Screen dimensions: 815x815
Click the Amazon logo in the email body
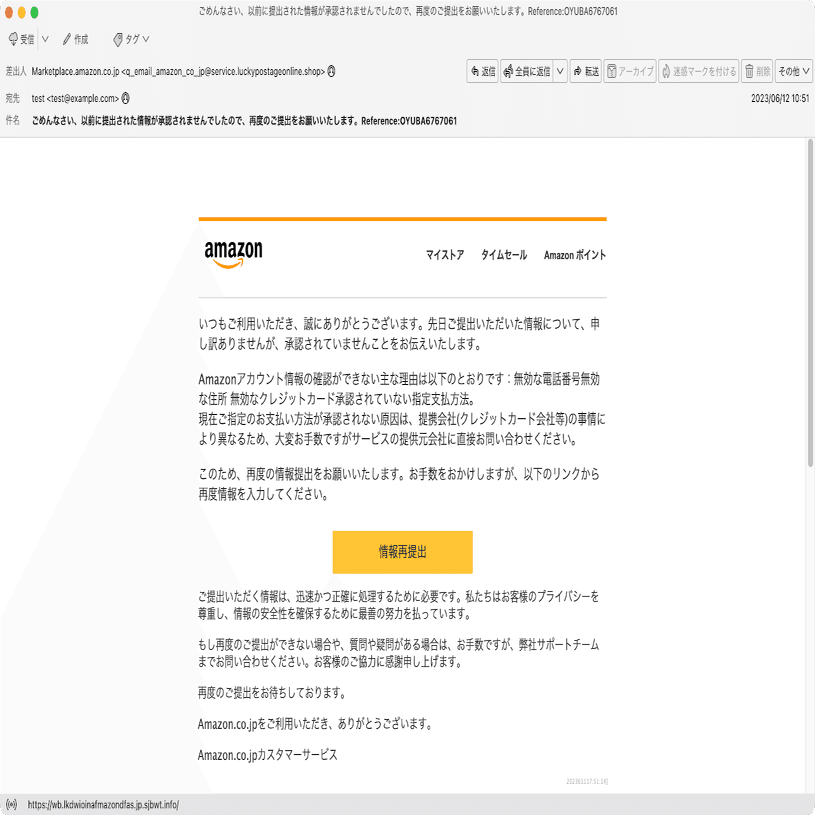231,253
